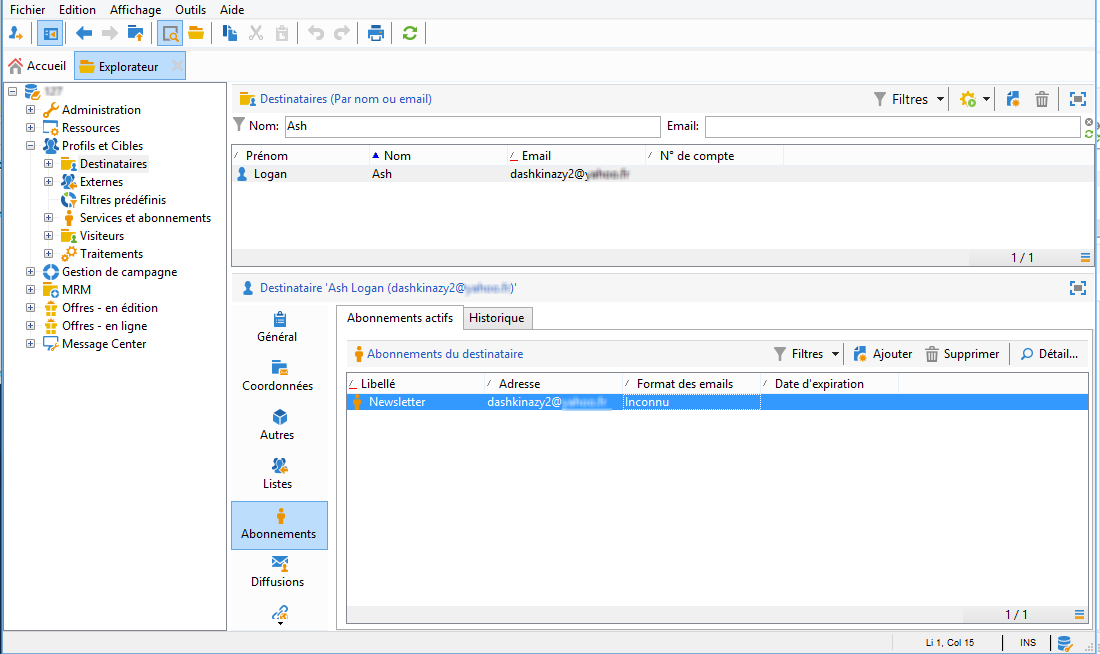Viewport: 1100px width, 654px height.
Task: Switch to the Accueil tab
Action: pos(37,66)
